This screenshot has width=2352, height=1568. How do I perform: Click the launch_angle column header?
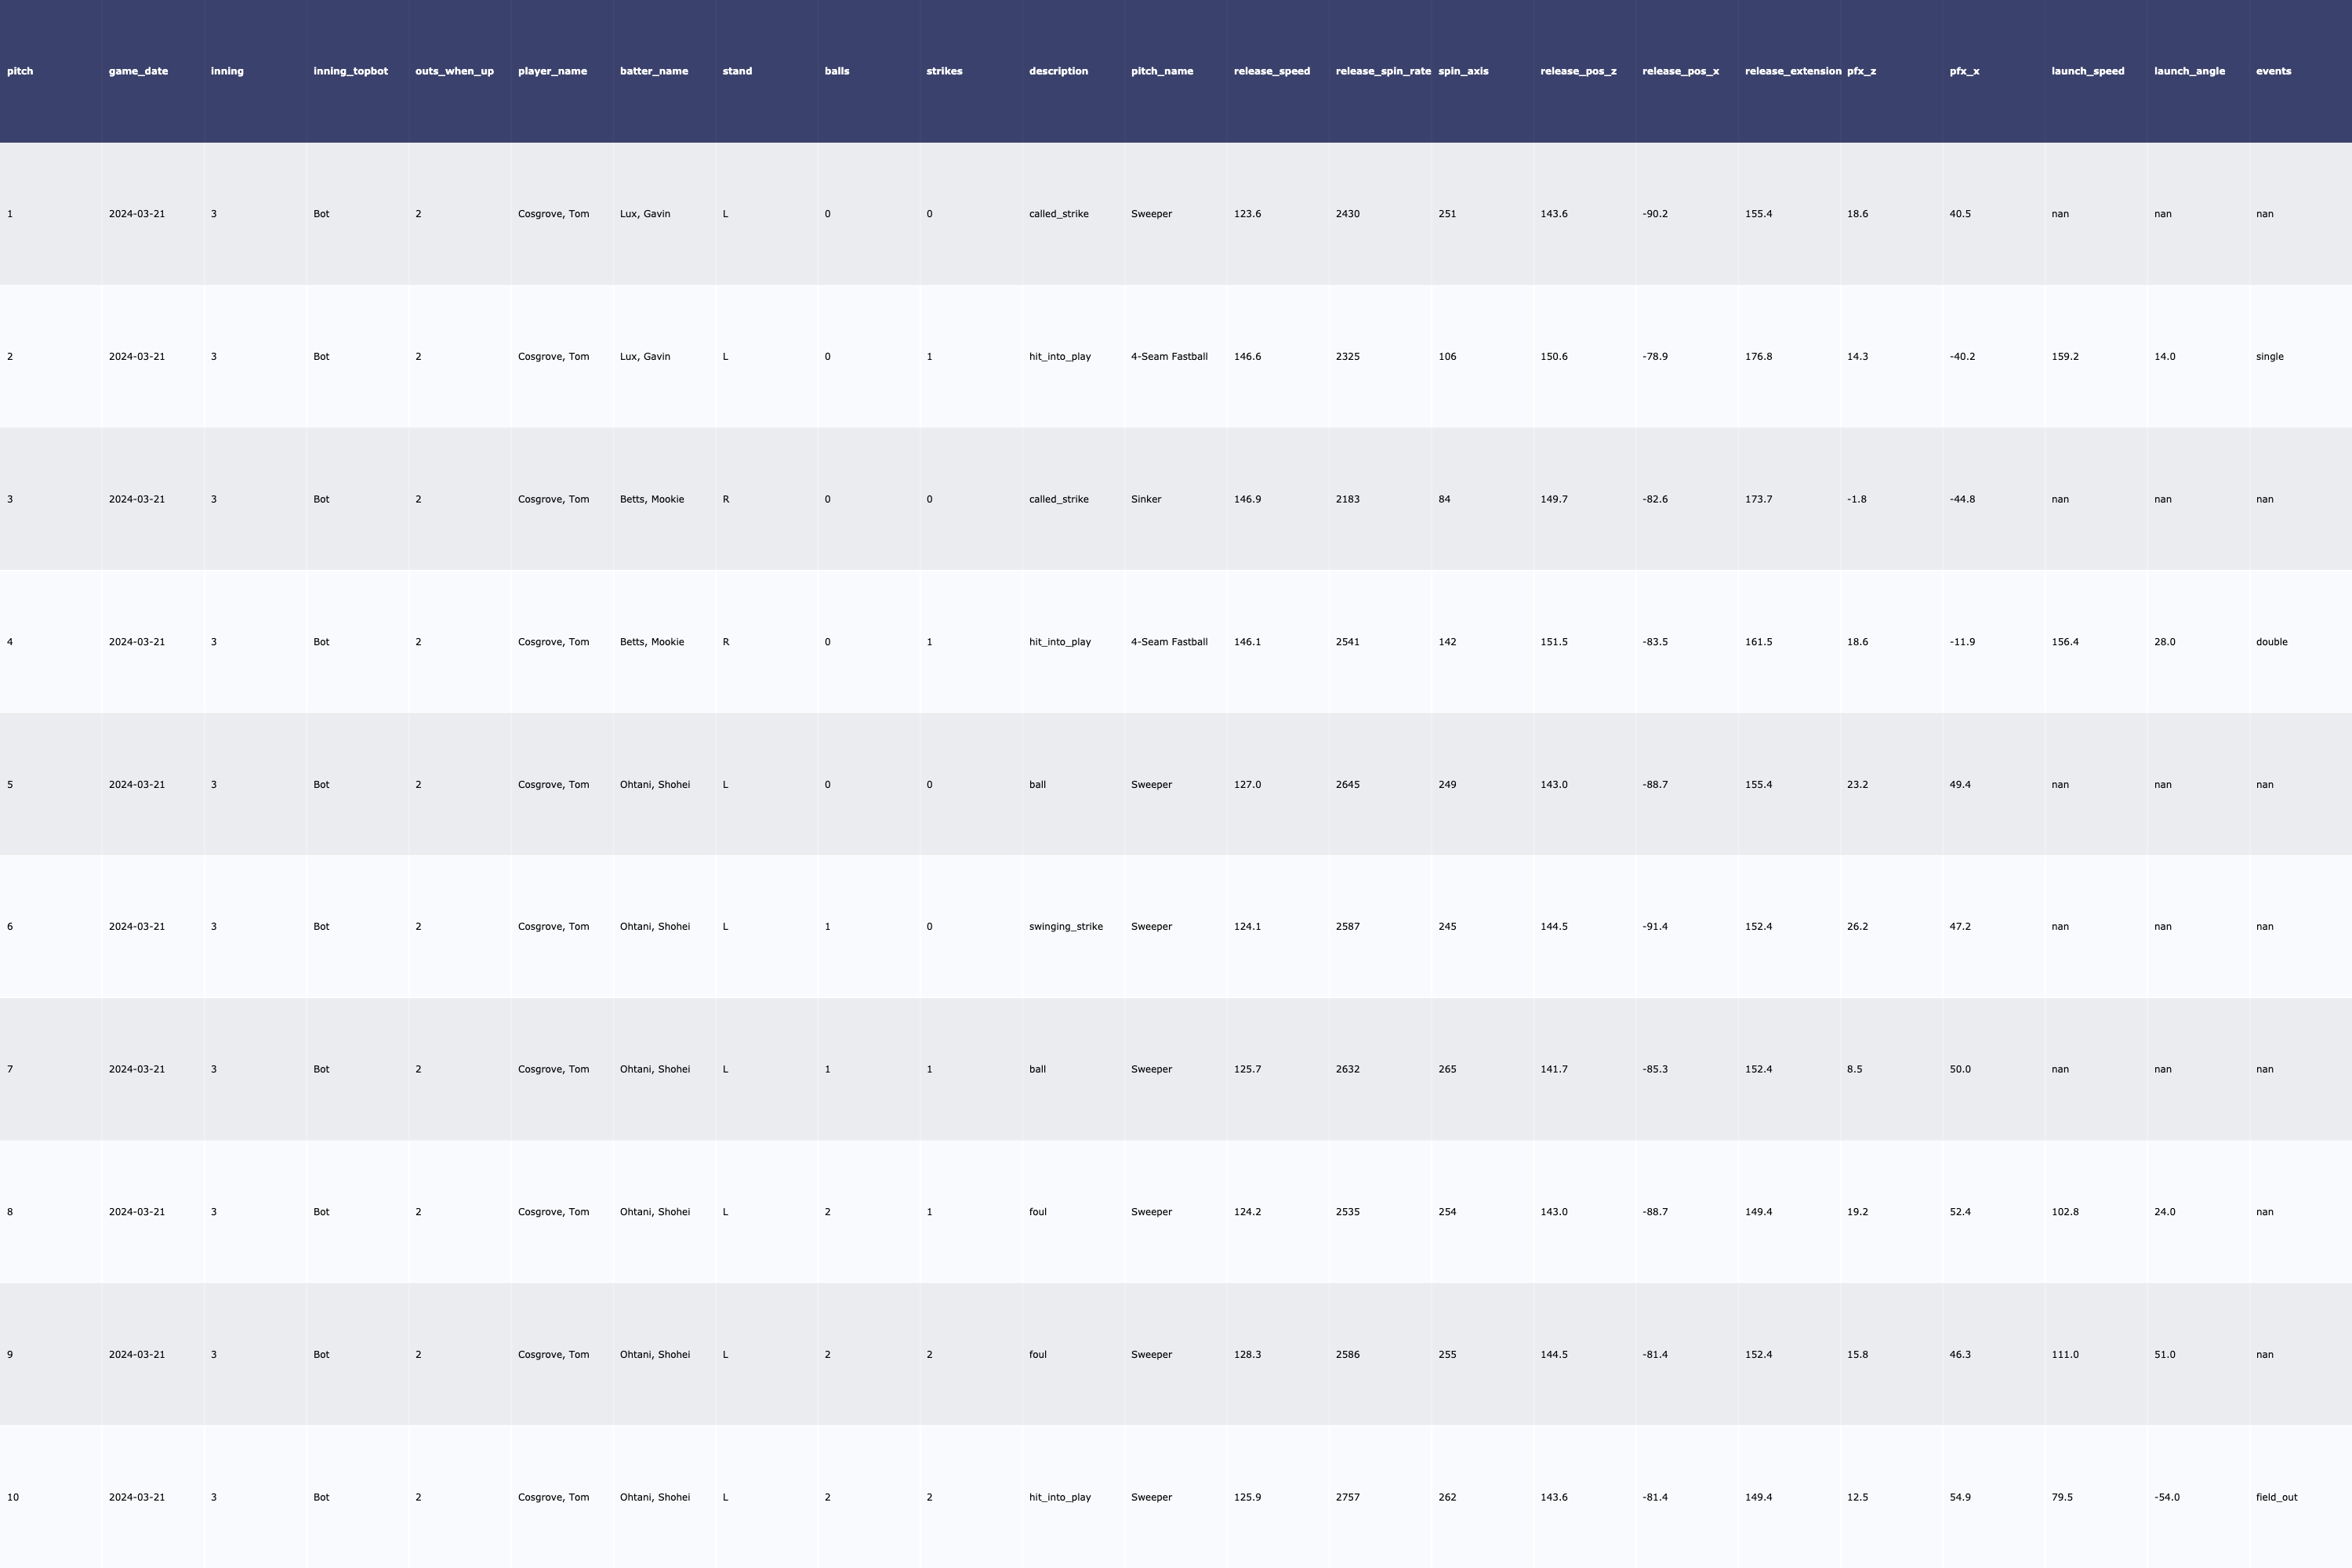(x=2189, y=71)
